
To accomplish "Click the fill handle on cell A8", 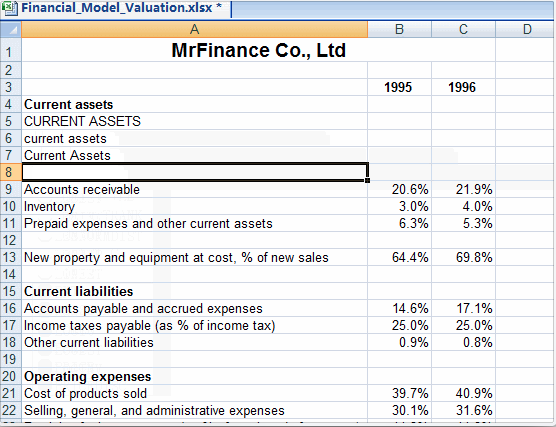I will point(367,181).
